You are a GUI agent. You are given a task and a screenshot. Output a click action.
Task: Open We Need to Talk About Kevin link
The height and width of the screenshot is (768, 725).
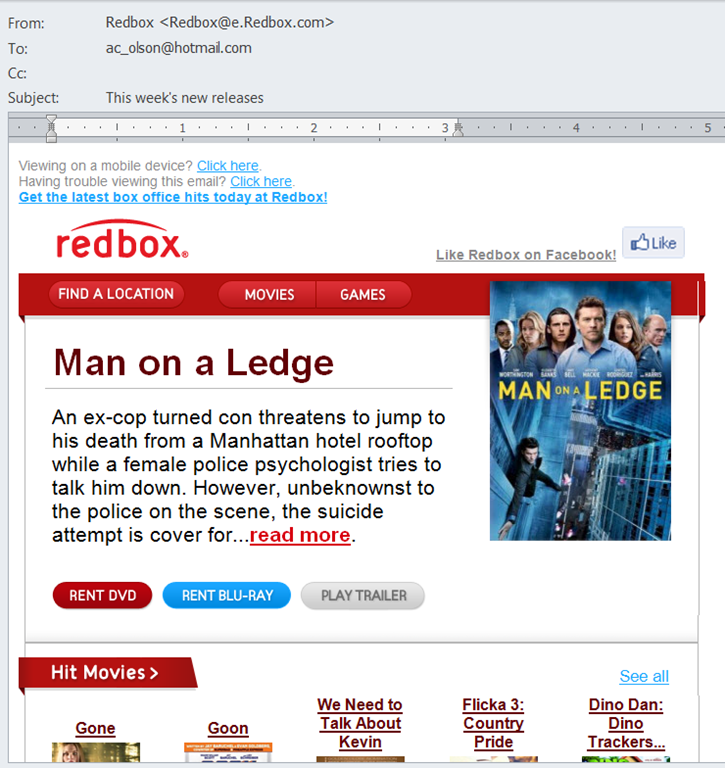click(360, 723)
